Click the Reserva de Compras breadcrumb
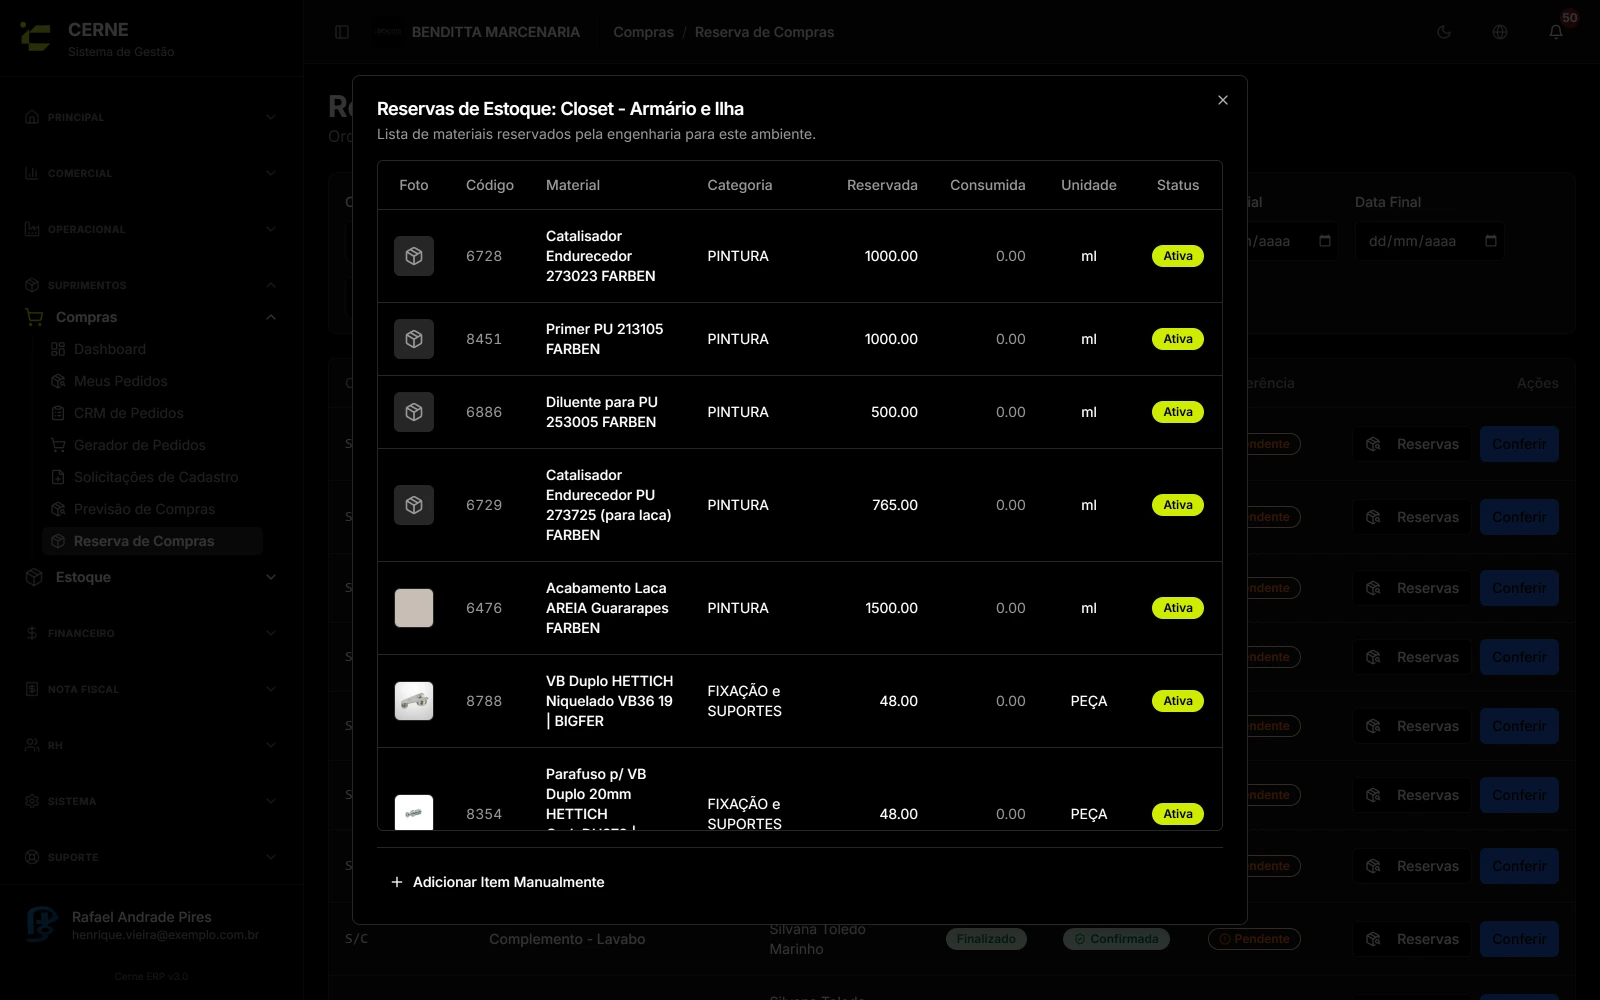Image resolution: width=1600 pixels, height=1000 pixels. click(x=764, y=32)
